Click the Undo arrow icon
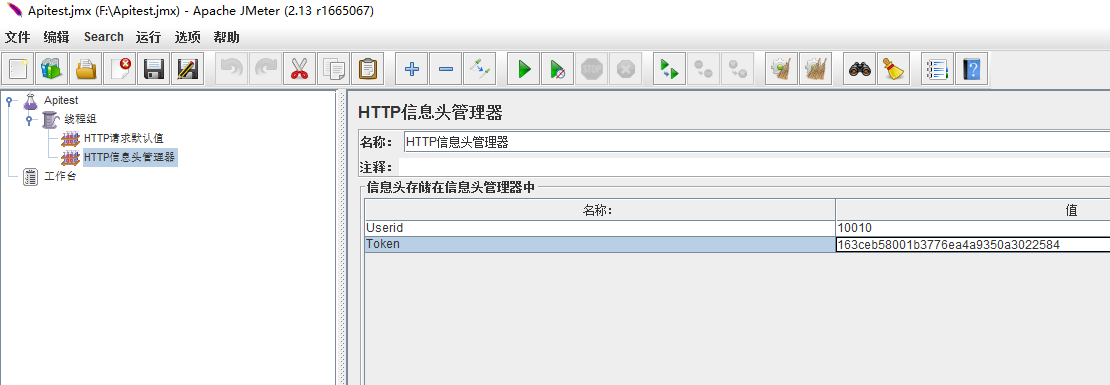Image resolution: width=1110 pixels, height=385 pixels. click(x=232, y=69)
